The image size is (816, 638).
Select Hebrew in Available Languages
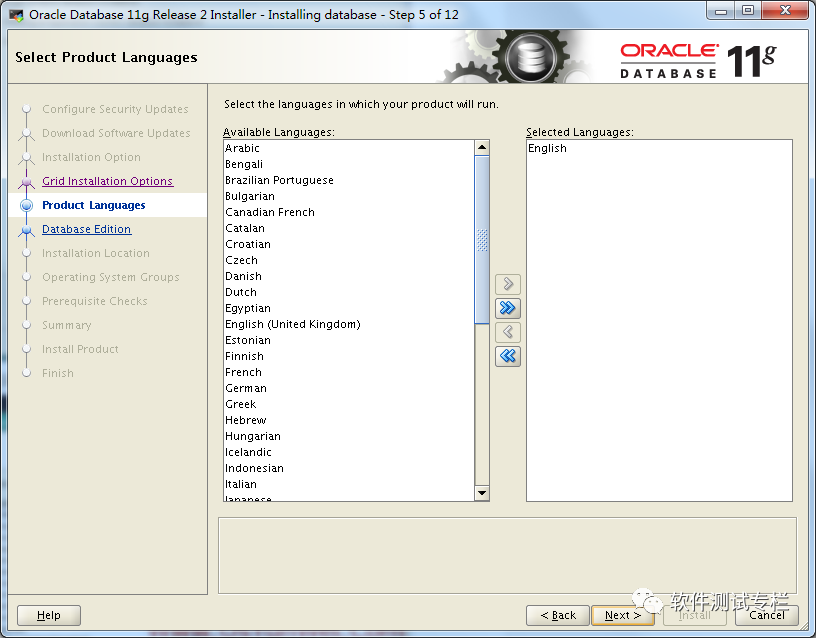[349, 420]
